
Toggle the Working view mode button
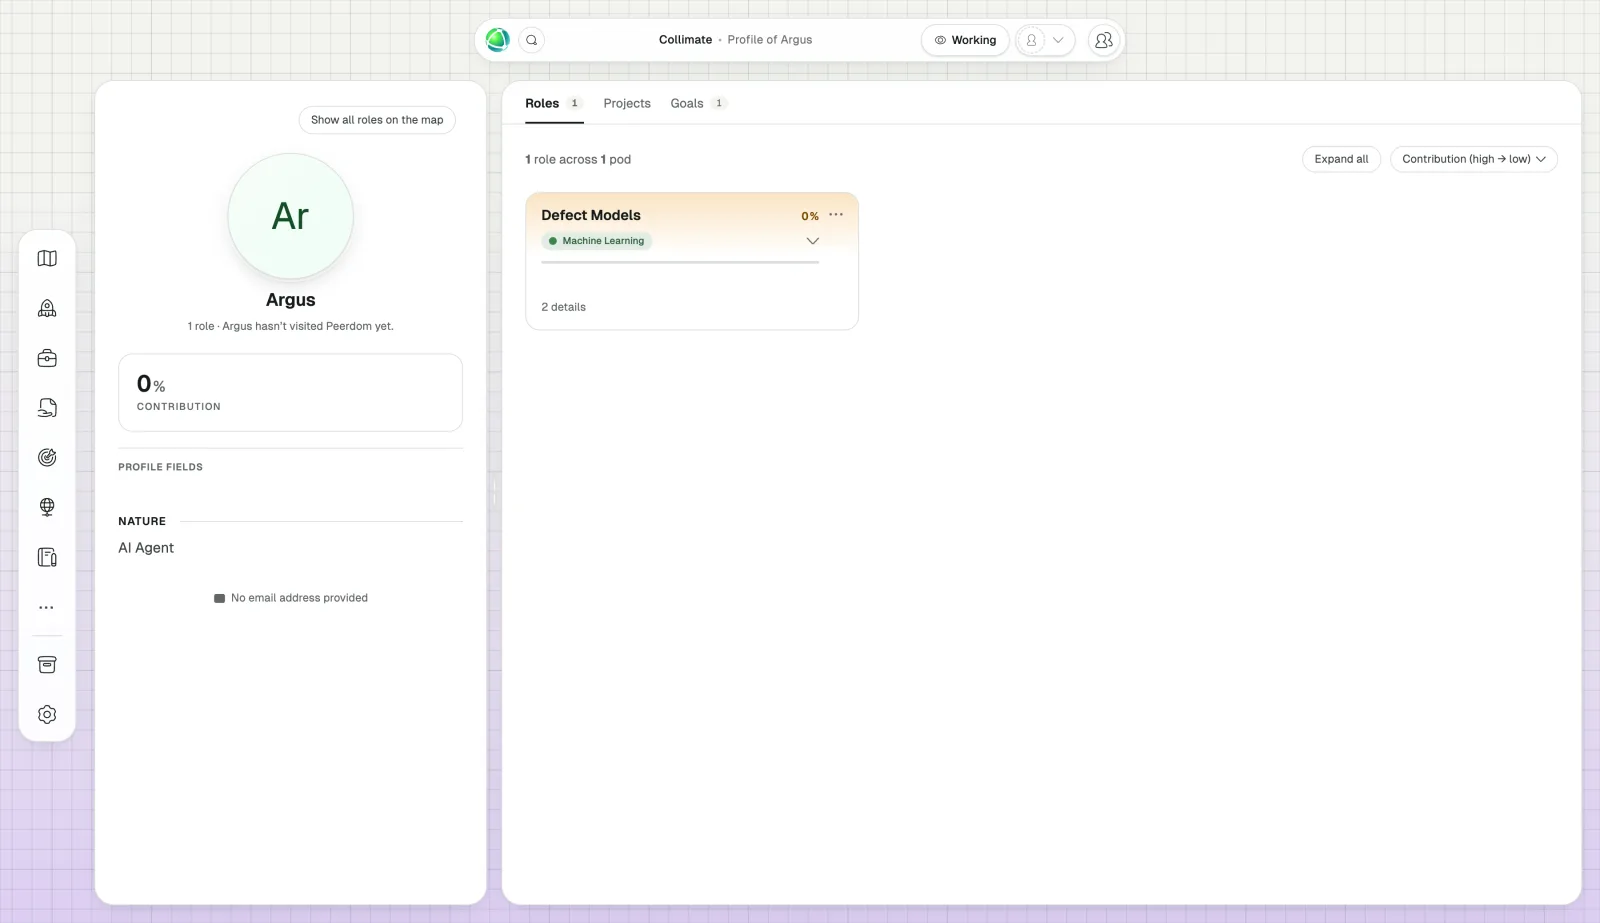[x=965, y=40]
